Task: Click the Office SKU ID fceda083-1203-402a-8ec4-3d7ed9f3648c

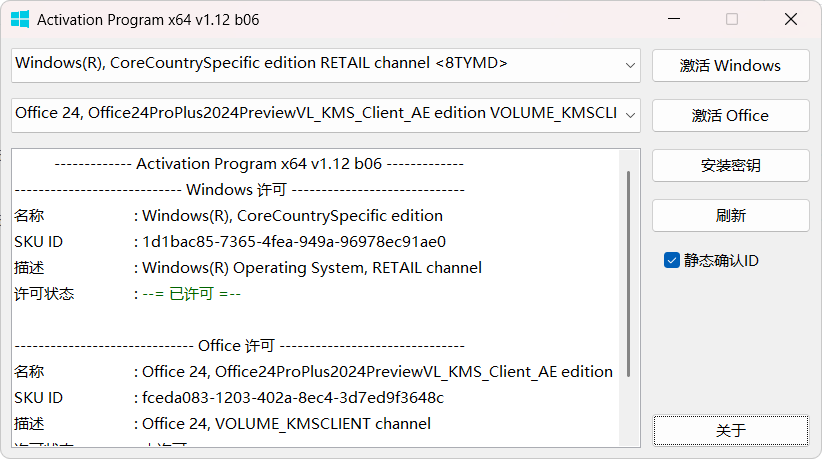Action: pos(293,398)
